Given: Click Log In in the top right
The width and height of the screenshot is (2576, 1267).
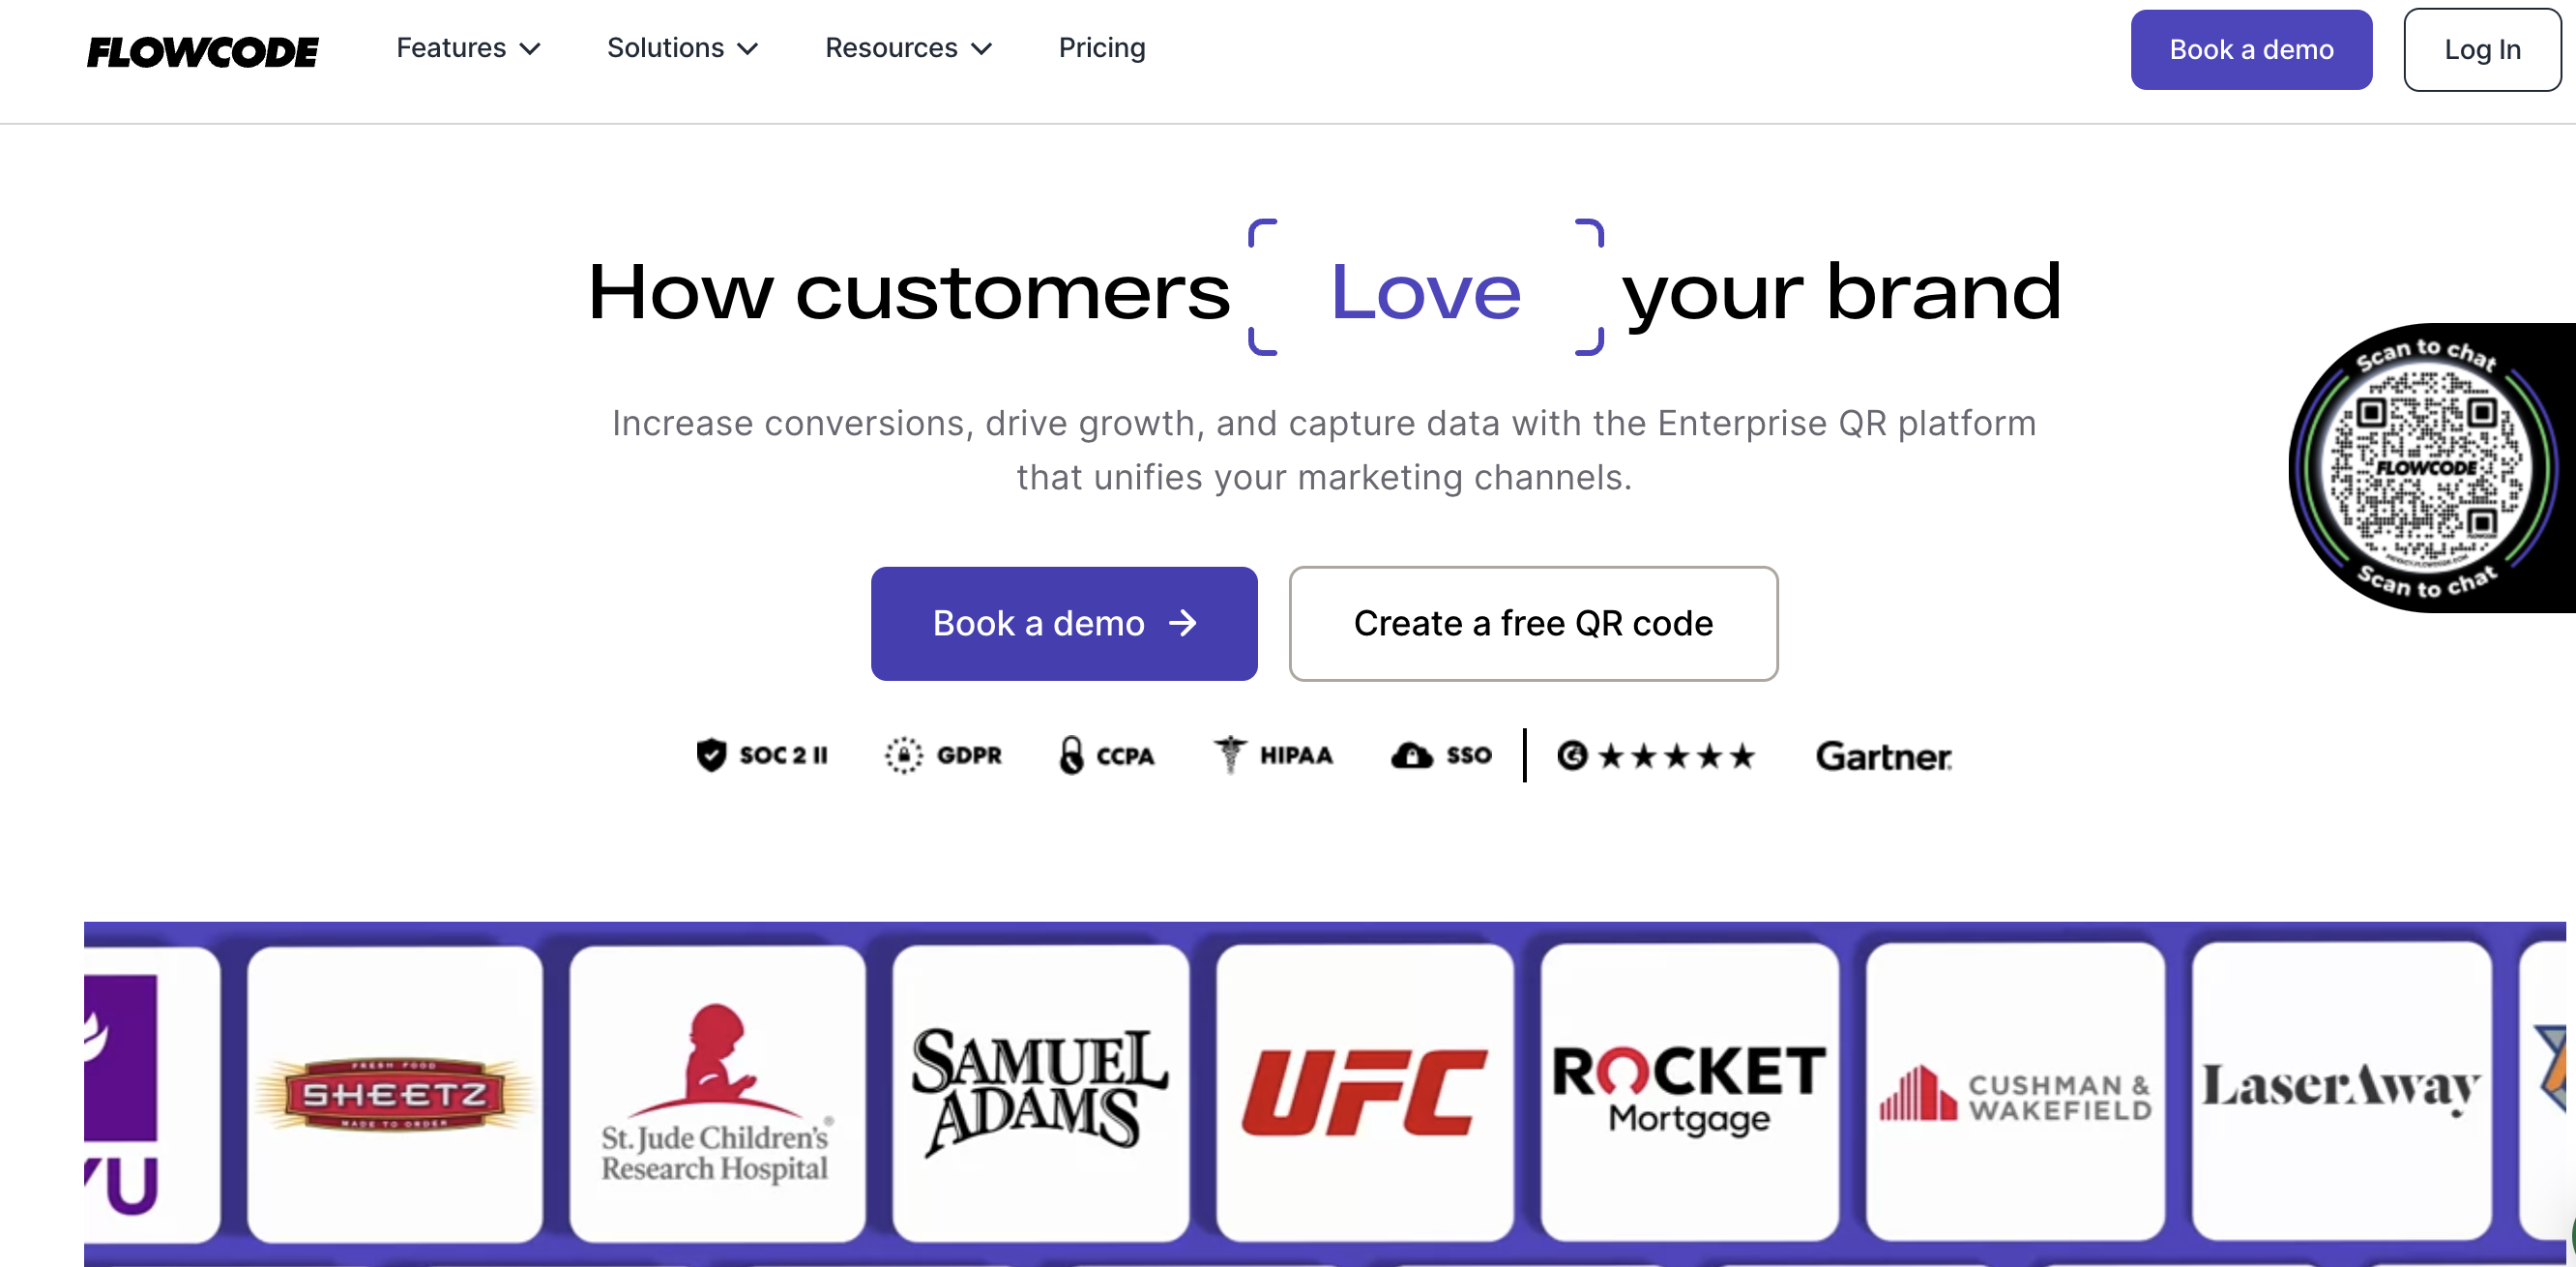Looking at the screenshot, I should tap(2482, 49).
